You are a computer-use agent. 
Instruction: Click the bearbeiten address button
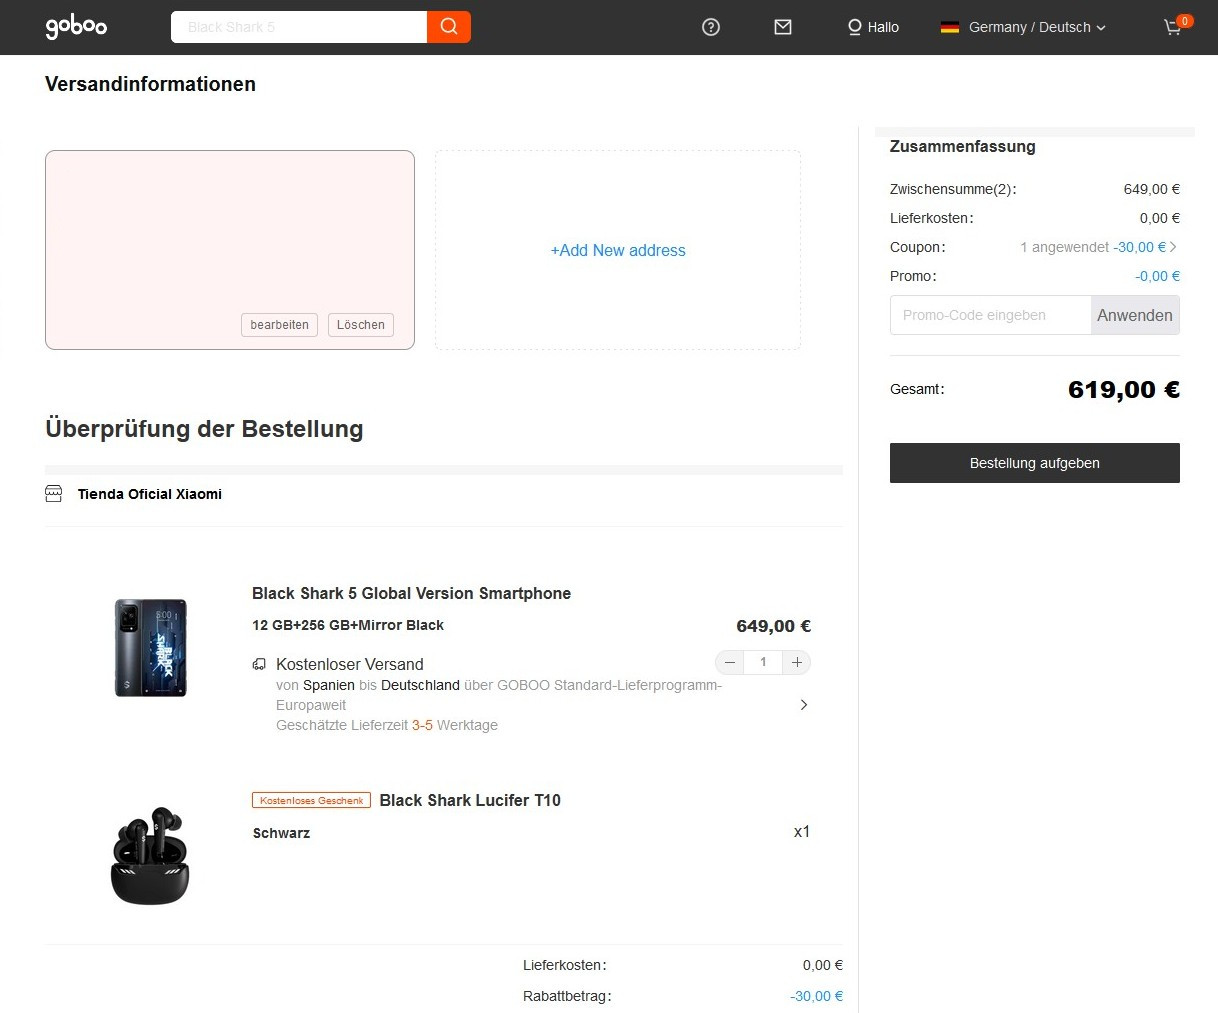click(x=279, y=325)
